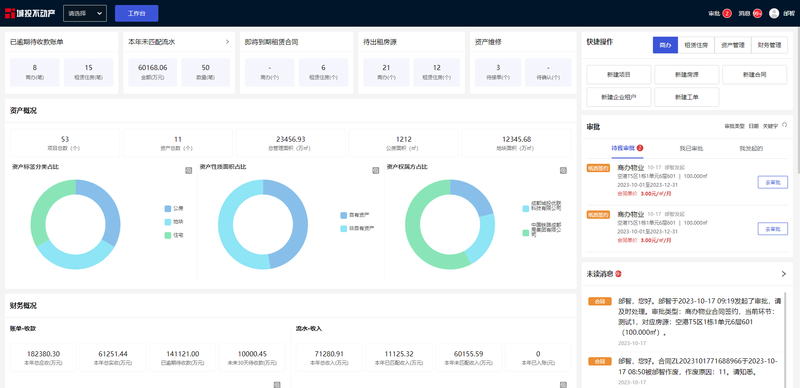800x388 pixels.
Task: Click the red badge next to 未读消息
Action: [618, 274]
